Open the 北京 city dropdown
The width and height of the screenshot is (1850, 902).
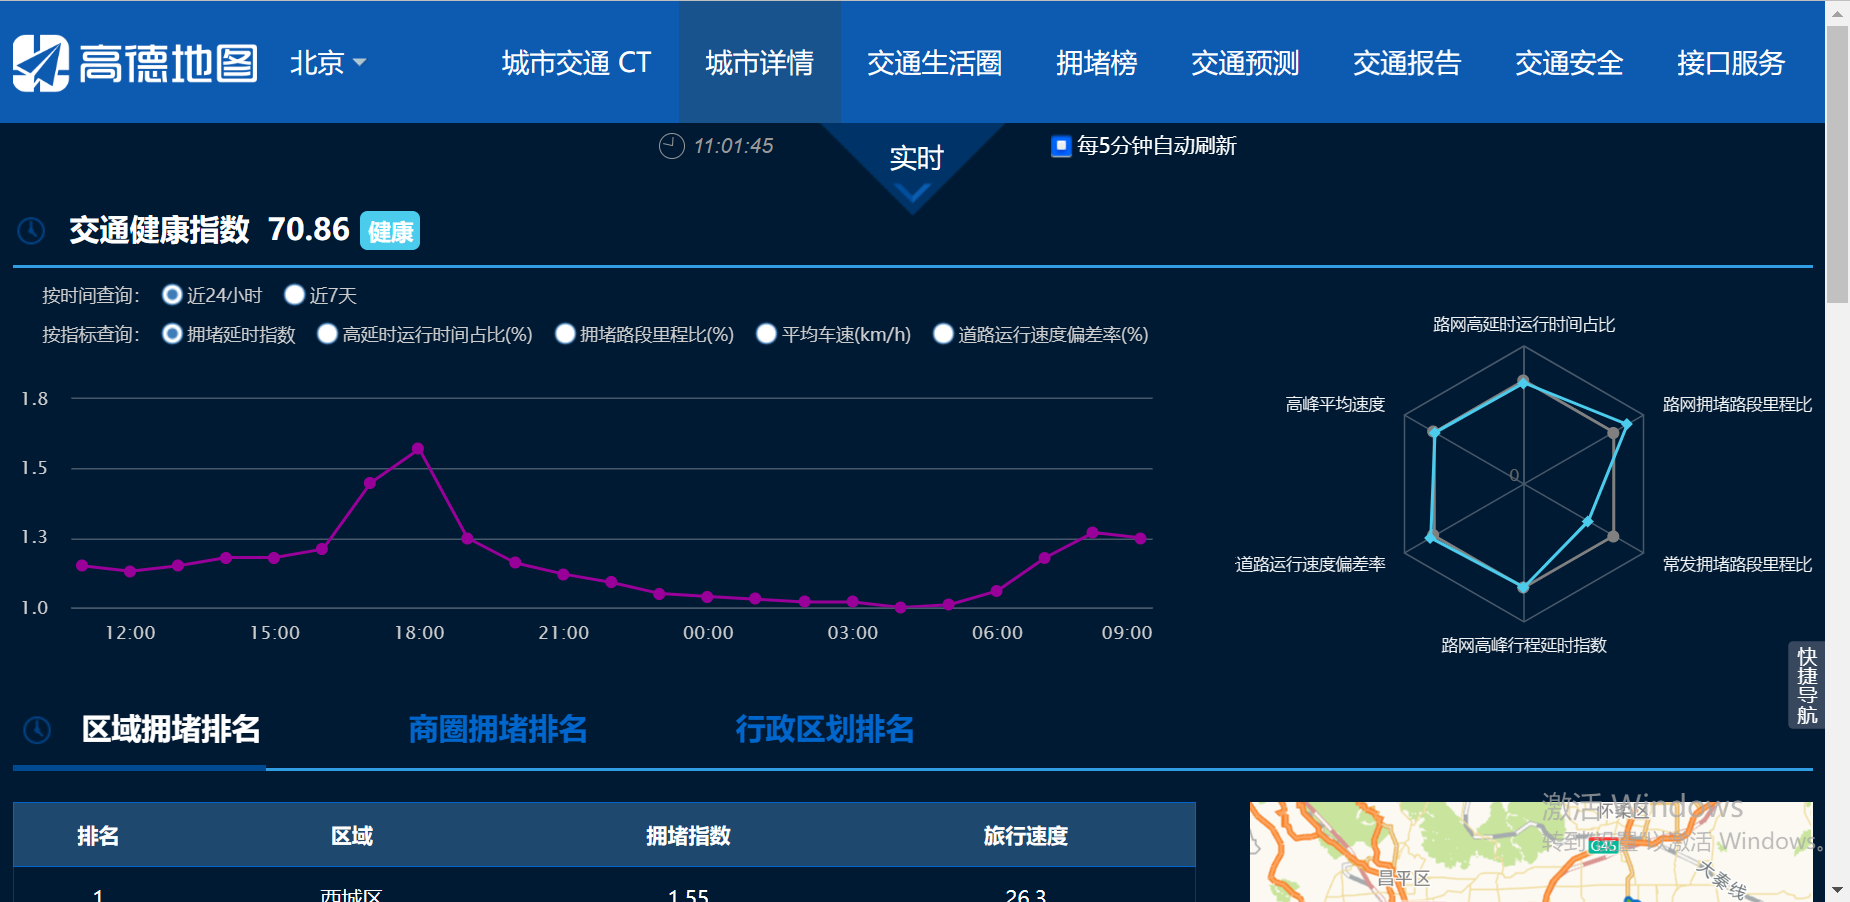[x=328, y=63]
